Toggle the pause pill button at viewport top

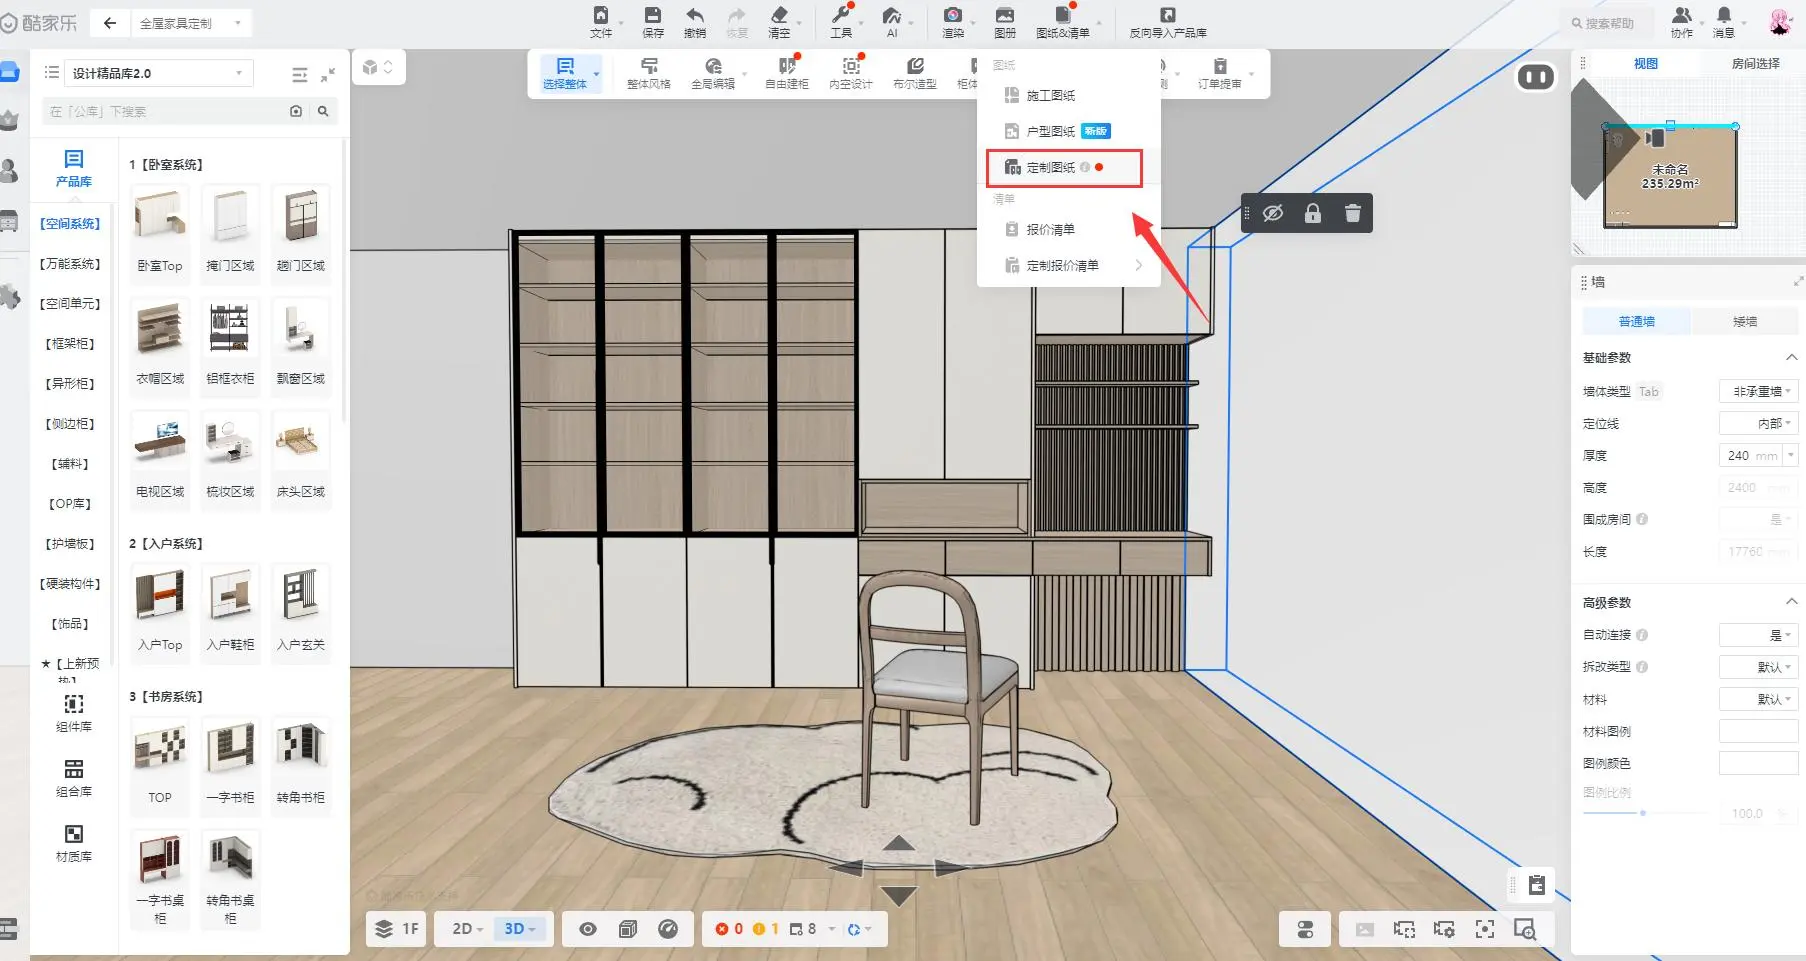(1536, 77)
